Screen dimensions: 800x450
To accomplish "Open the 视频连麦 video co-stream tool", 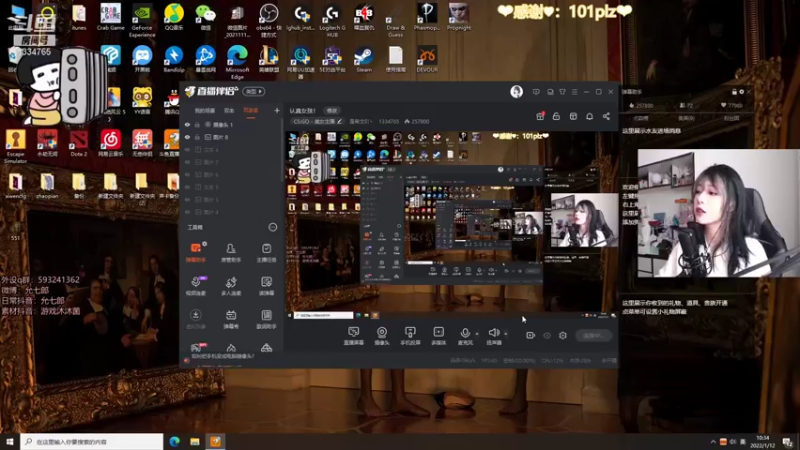I will pos(195,286).
